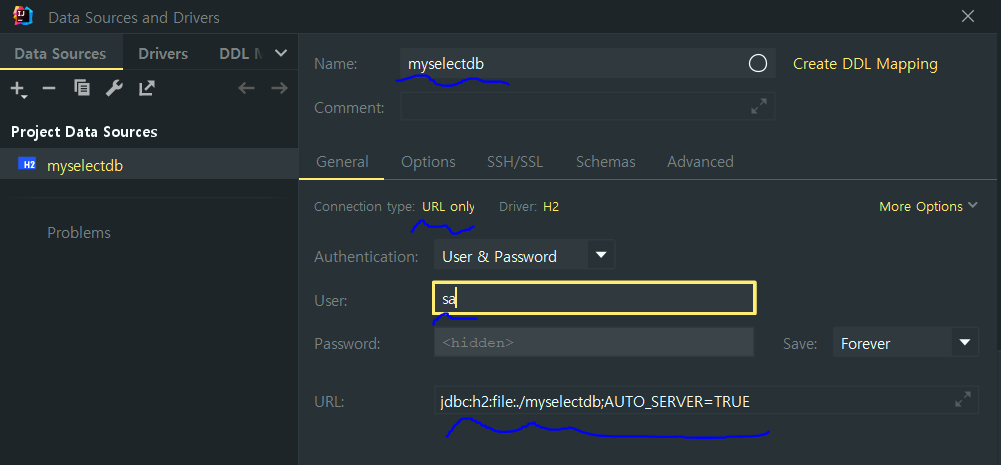Switch to the Drivers tab
Image resolution: width=1001 pixels, height=465 pixels.
click(163, 54)
